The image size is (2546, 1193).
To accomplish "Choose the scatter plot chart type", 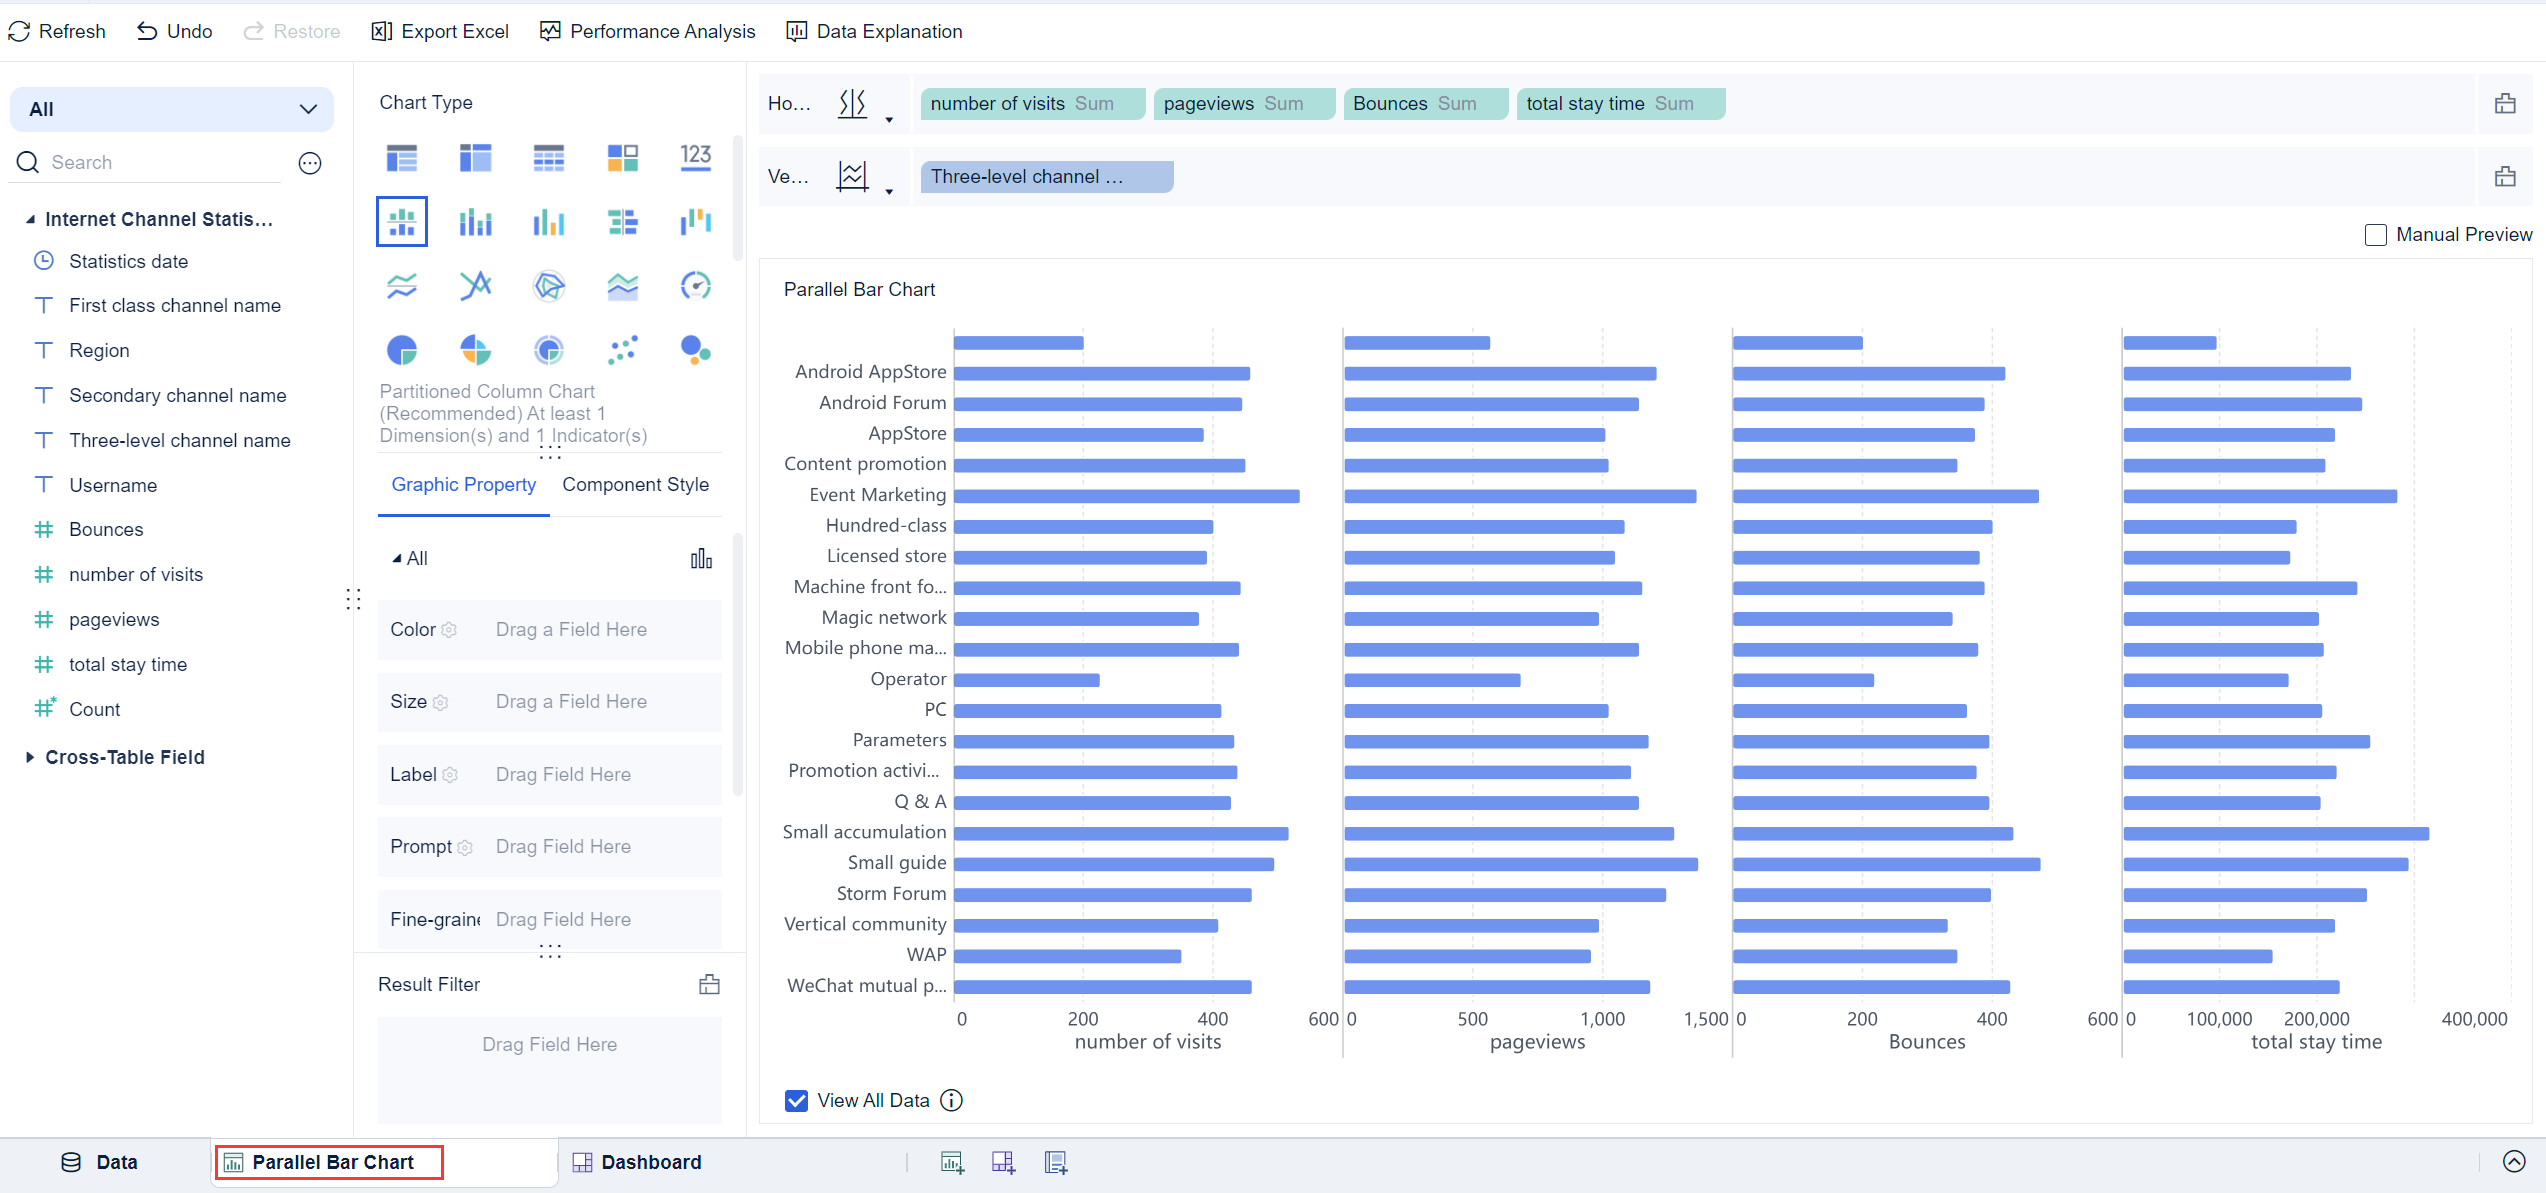I will click(622, 350).
